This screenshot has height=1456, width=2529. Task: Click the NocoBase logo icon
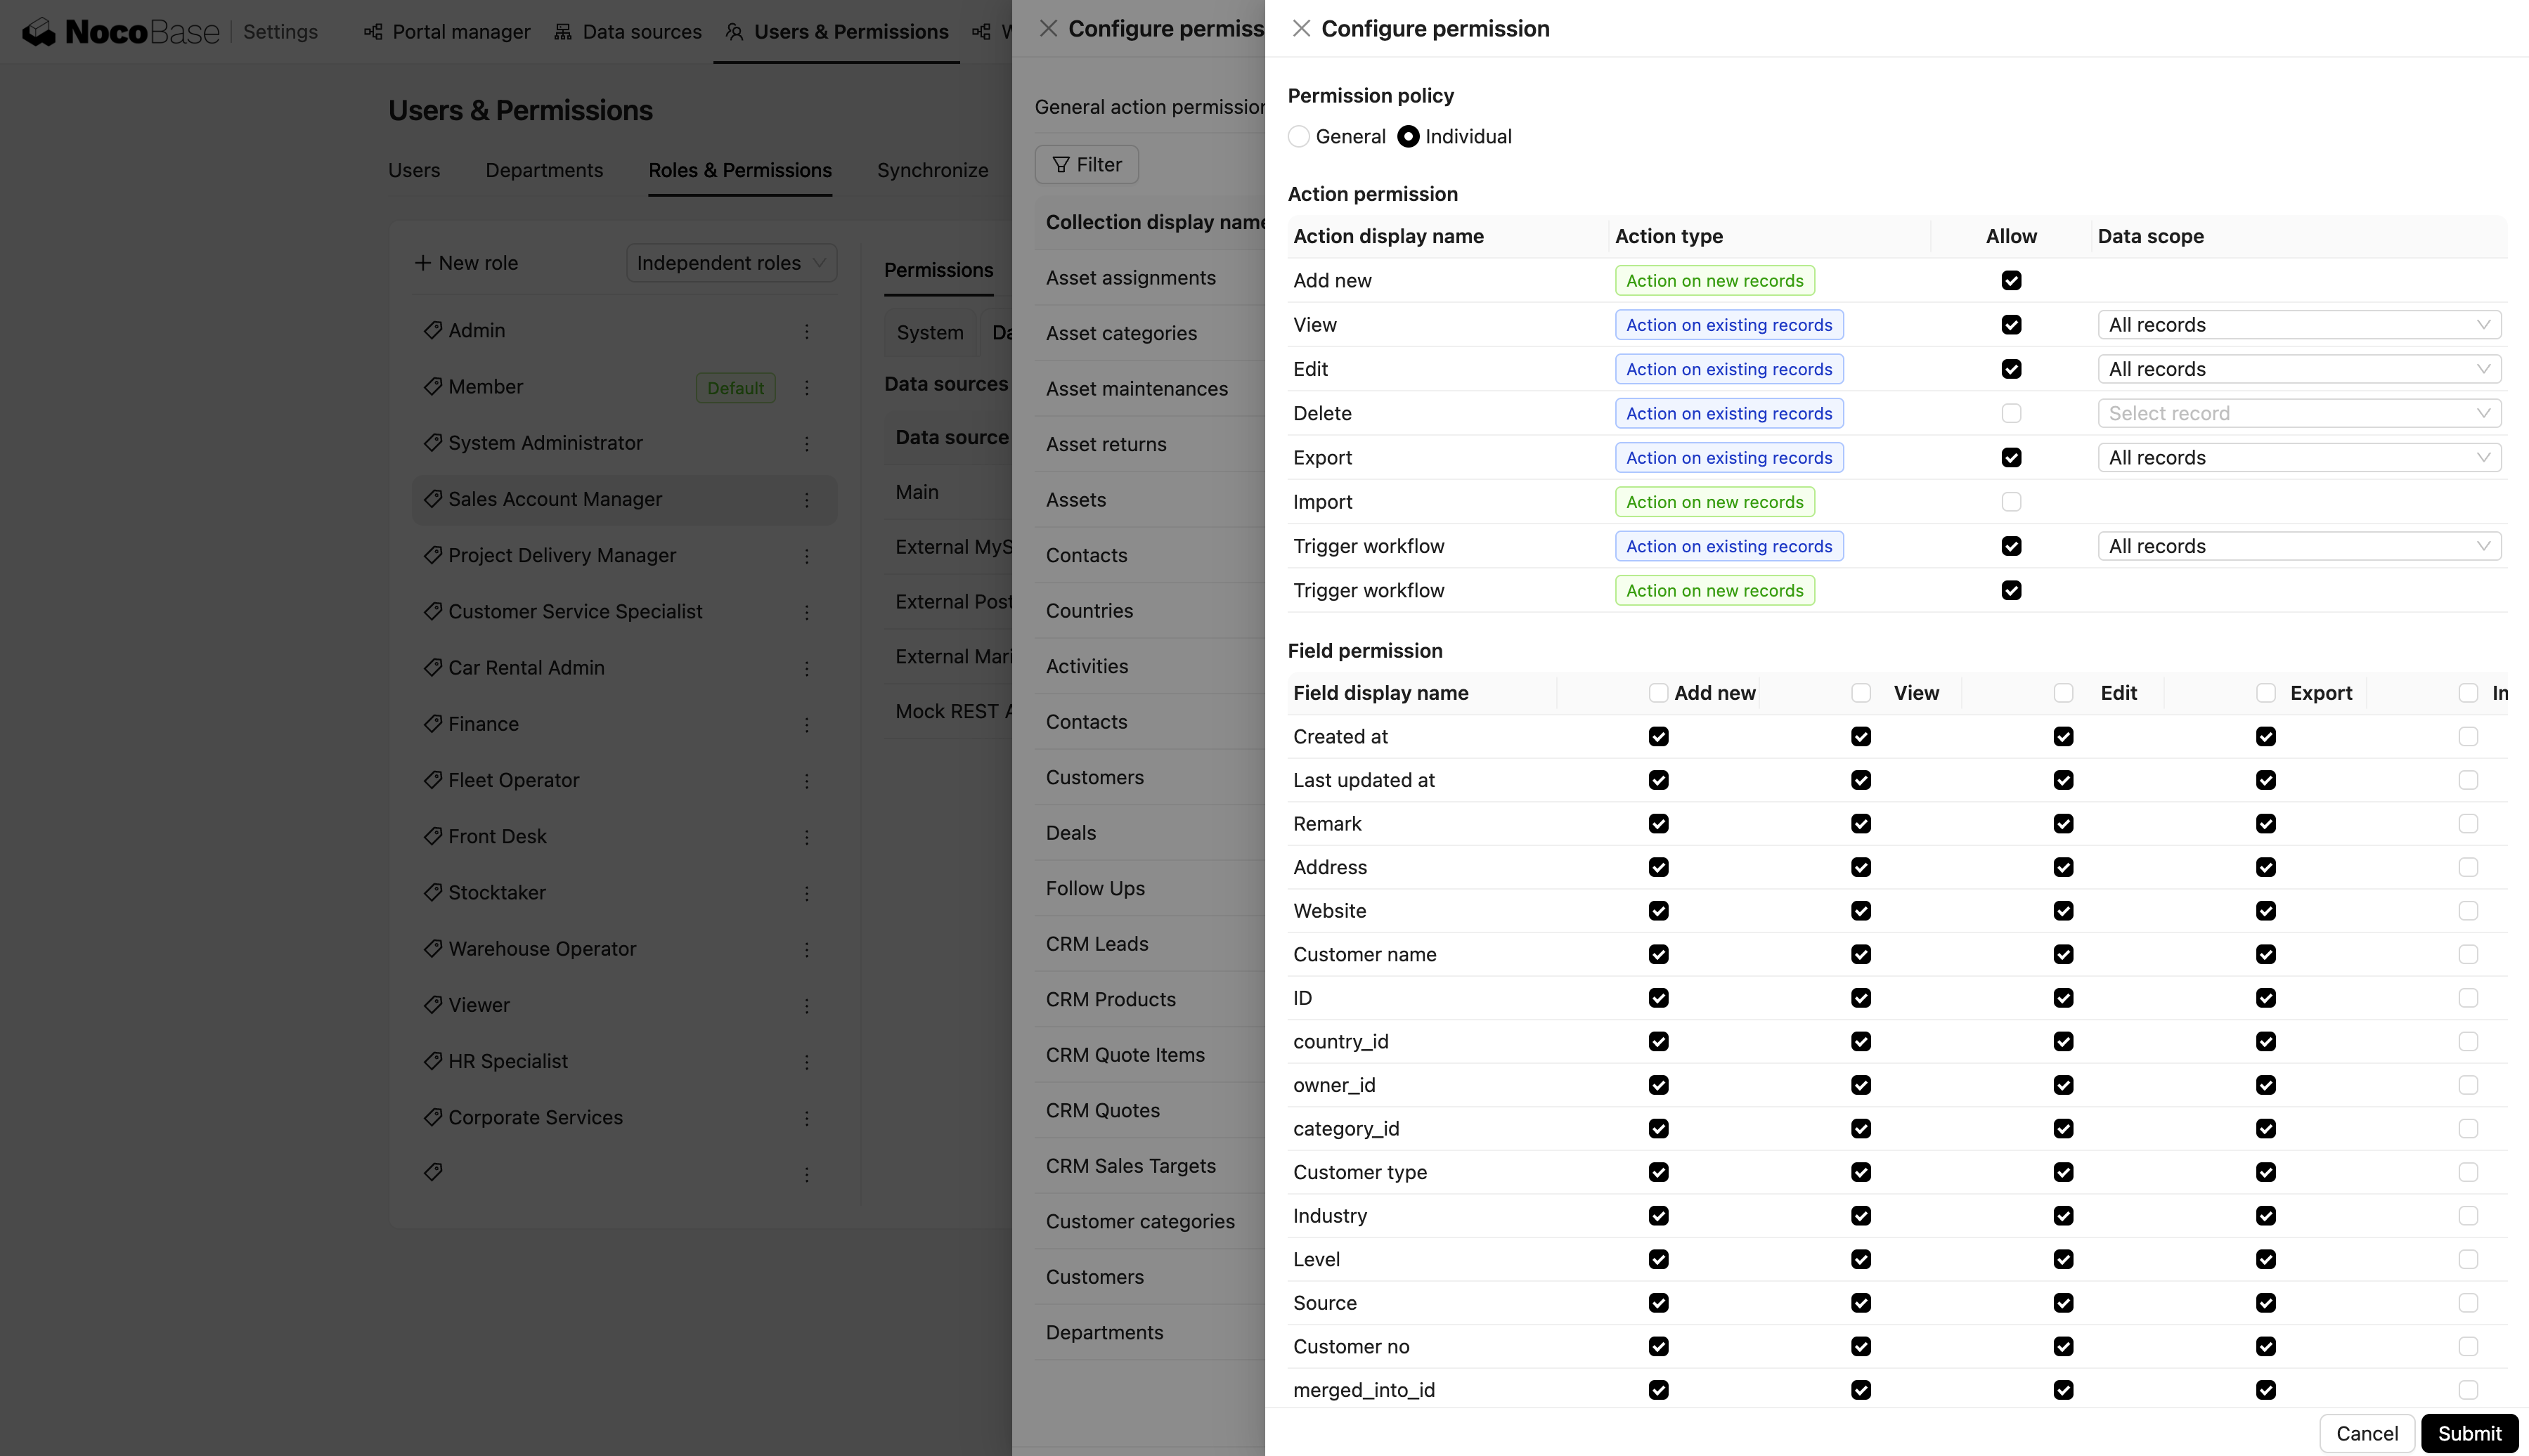tap(39, 32)
